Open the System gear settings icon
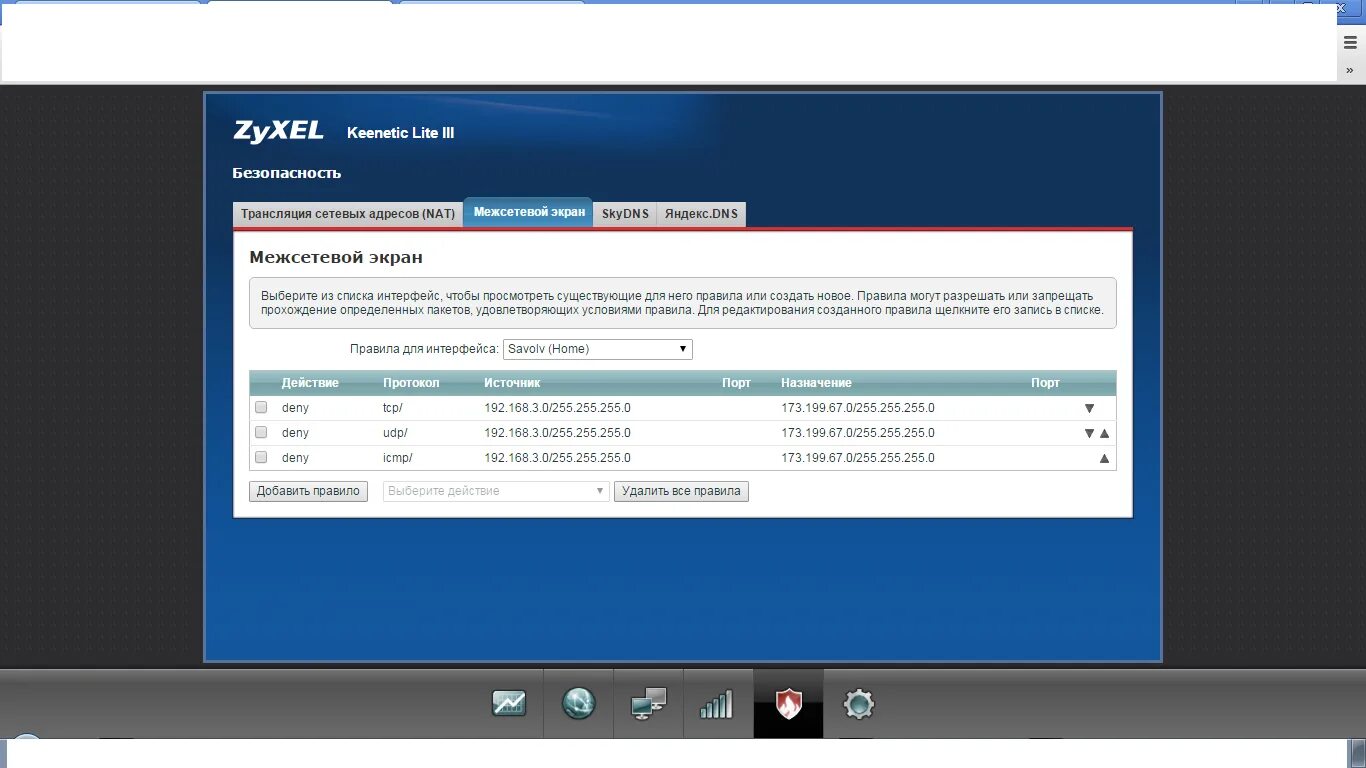The image size is (1366, 768). (858, 704)
